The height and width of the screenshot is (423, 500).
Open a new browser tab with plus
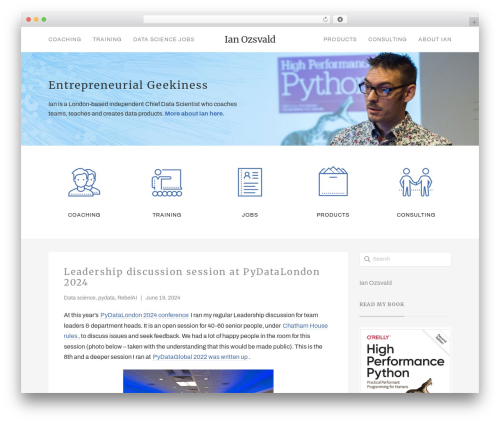[x=474, y=22]
